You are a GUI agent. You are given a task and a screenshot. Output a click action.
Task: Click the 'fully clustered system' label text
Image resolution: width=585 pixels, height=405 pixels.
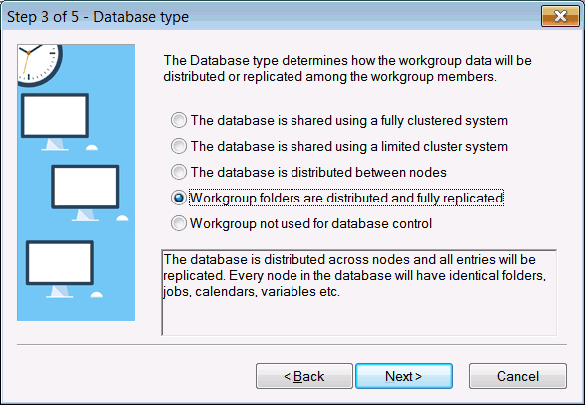[x=444, y=120]
